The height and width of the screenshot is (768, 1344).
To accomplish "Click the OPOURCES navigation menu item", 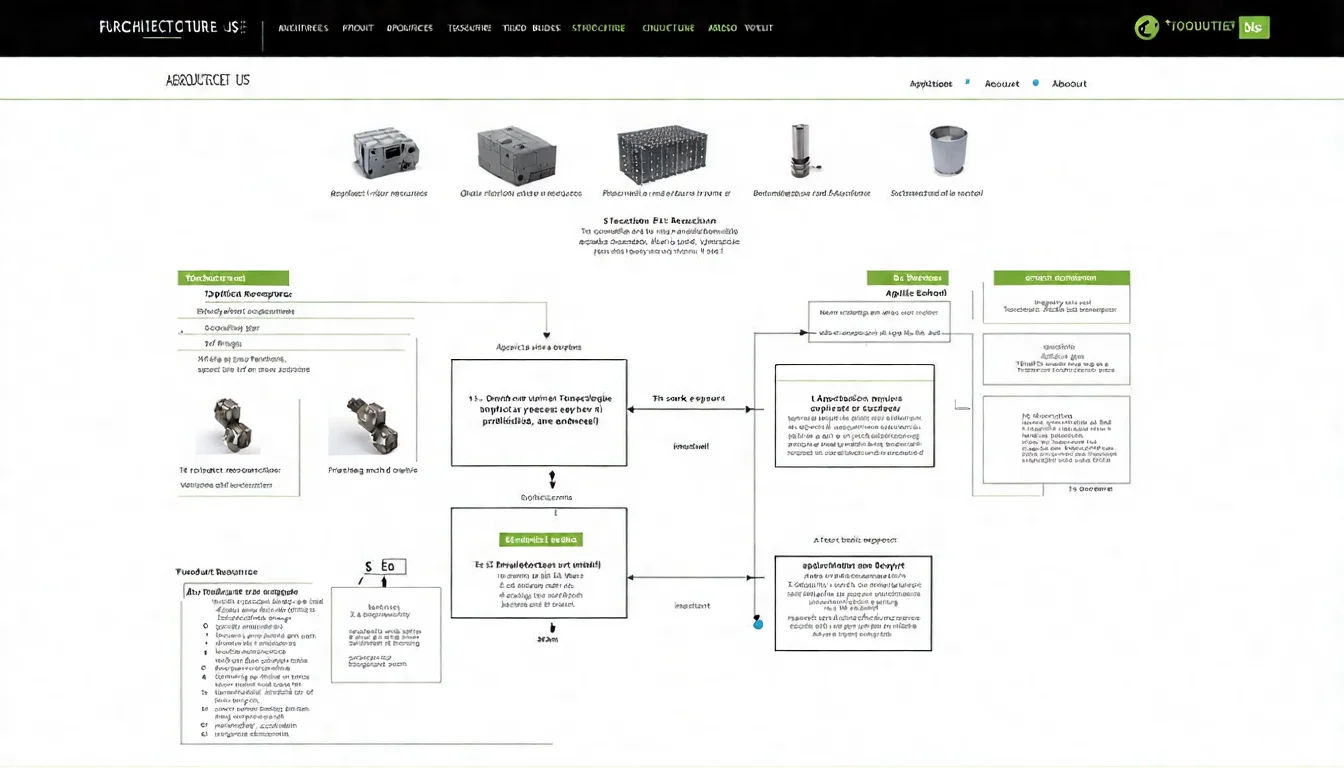I will coord(409,28).
